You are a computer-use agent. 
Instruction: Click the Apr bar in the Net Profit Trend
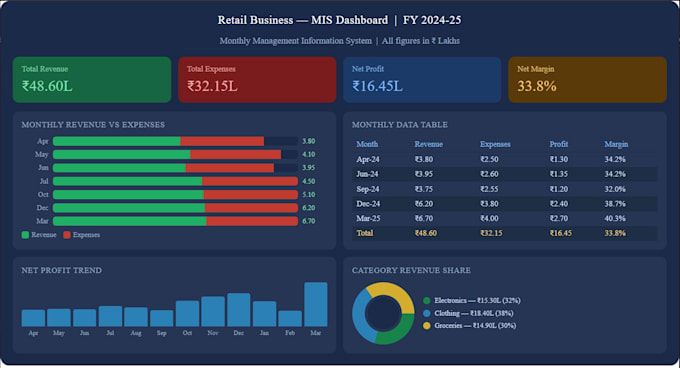point(33,318)
